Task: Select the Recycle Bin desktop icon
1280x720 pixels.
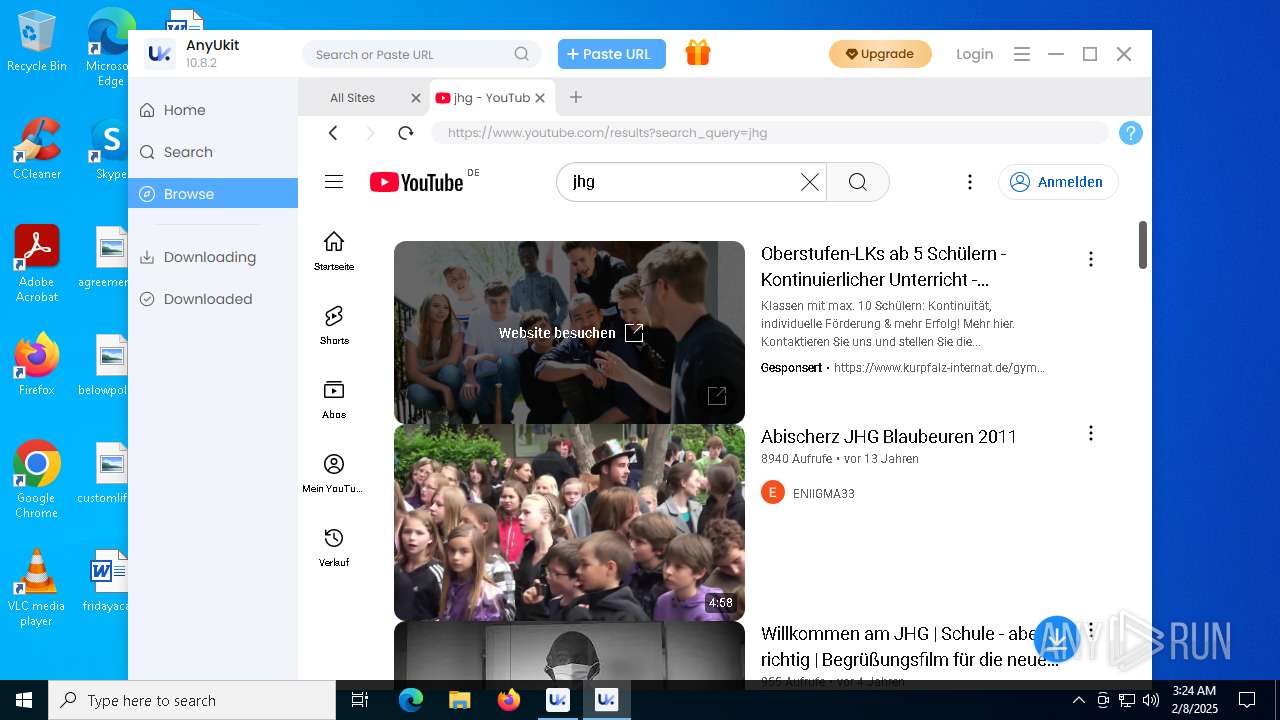Action: pos(36,42)
